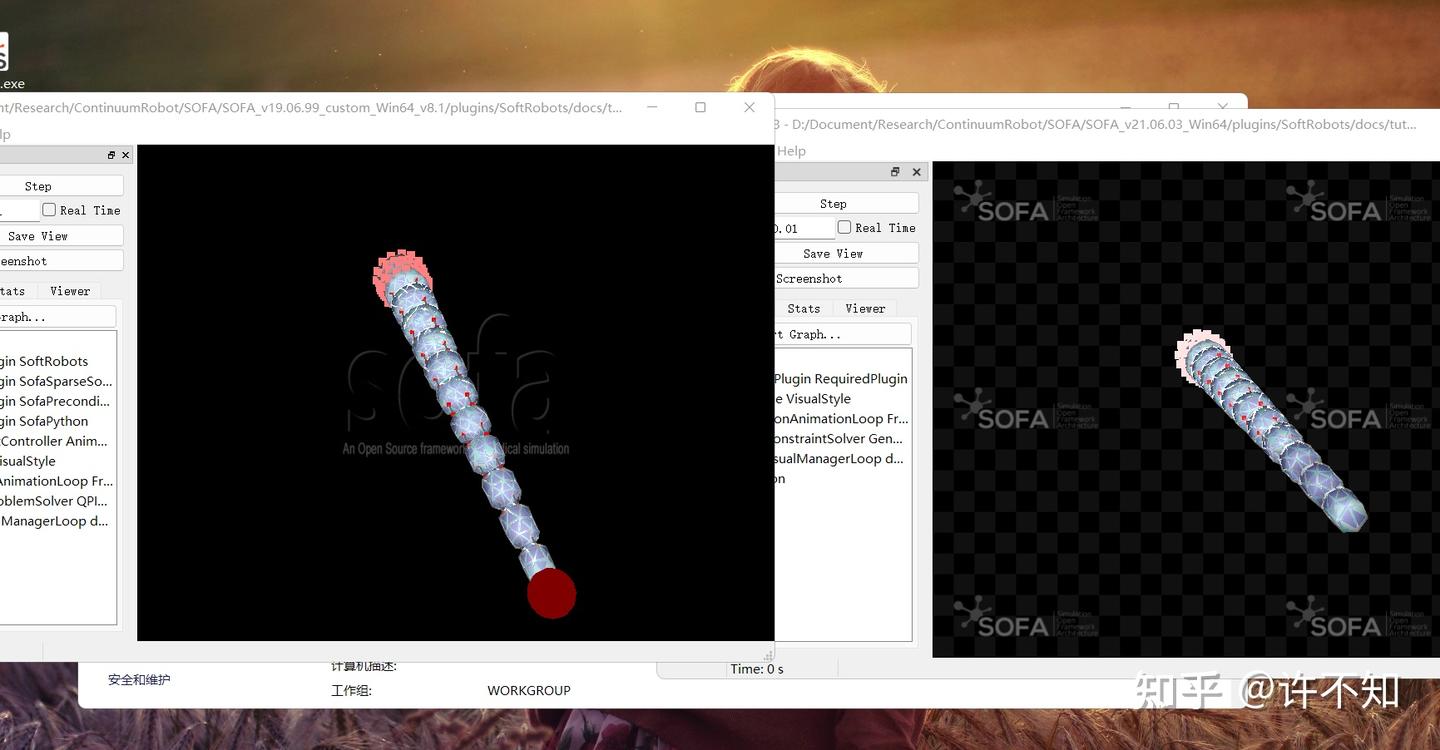Select the dark red goal sphere
The height and width of the screenshot is (750, 1440).
552,594
